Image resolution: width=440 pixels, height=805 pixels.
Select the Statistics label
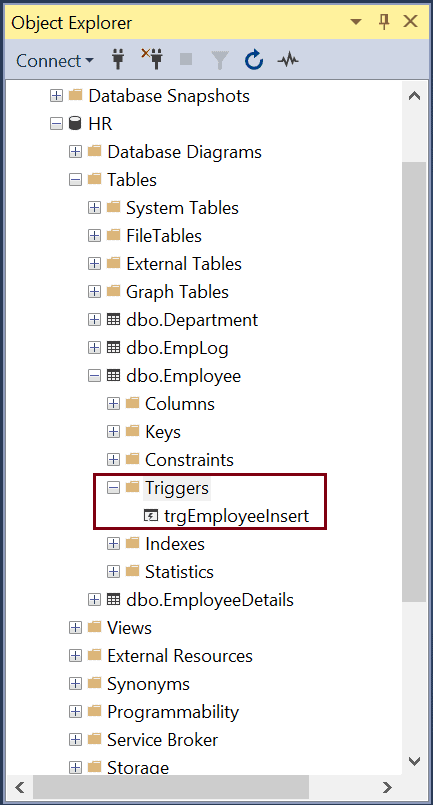coord(179,571)
